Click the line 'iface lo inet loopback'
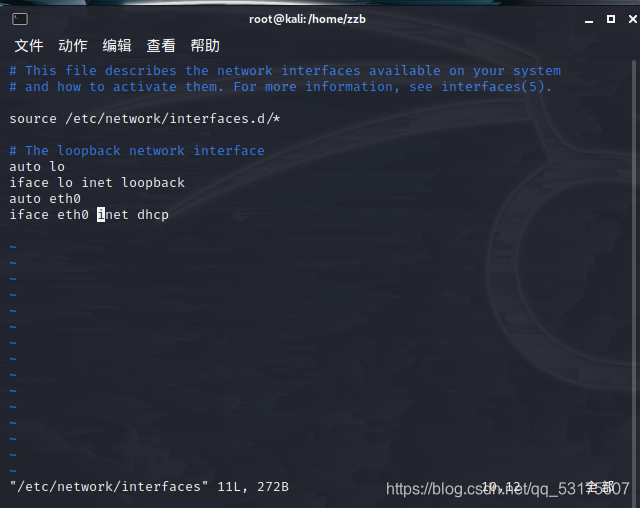The image size is (640, 508). 97,183
